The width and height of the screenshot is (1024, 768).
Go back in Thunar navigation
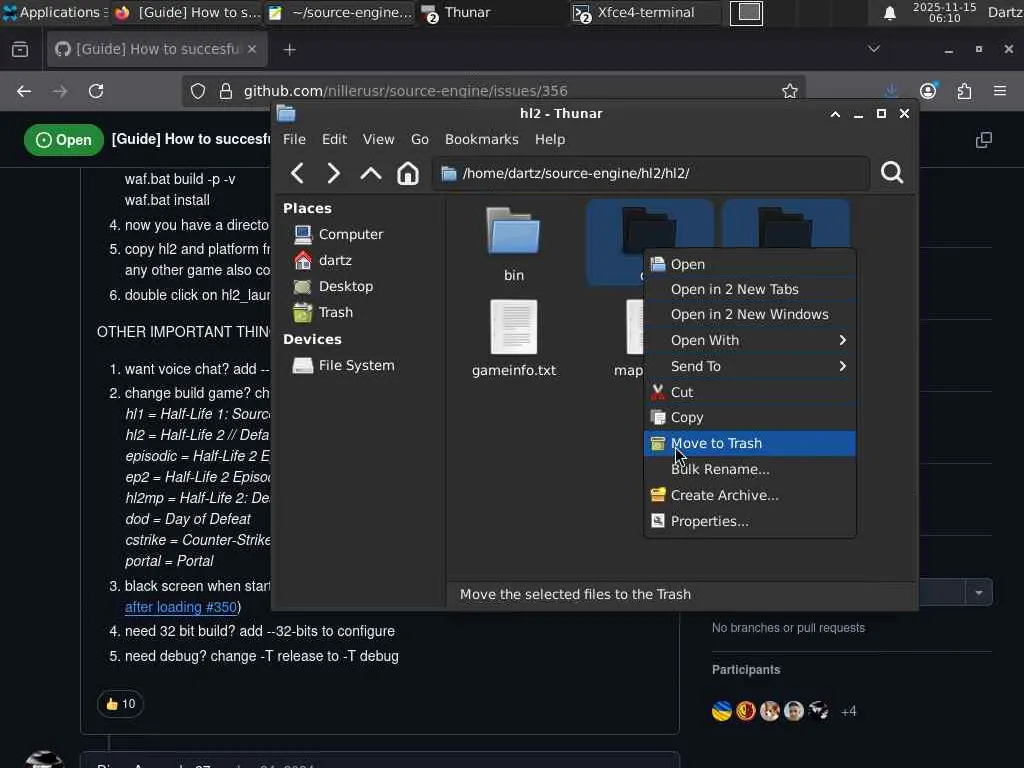pyautogui.click(x=297, y=173)
